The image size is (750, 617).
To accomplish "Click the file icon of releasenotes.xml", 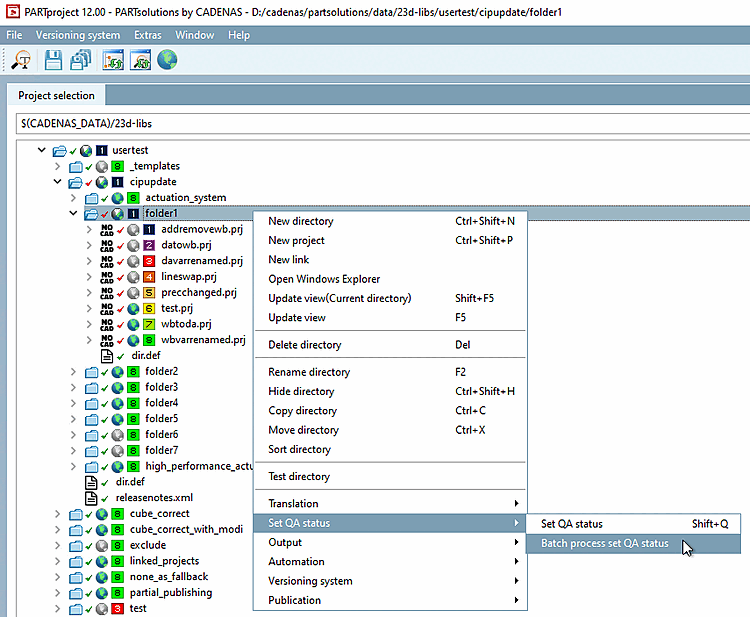I will (x=91, y=498).
